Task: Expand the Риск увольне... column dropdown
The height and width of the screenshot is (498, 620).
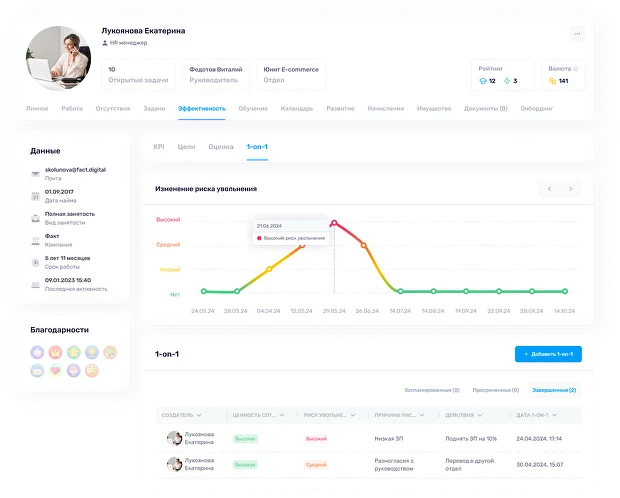Action: tap(353, 415)
